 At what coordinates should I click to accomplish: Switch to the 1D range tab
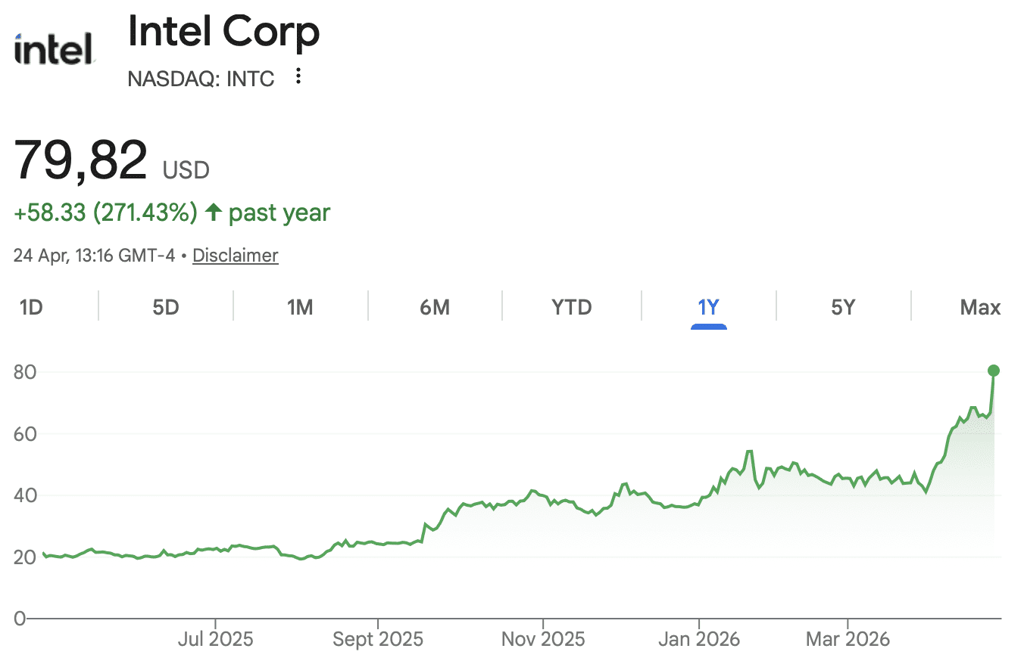pyautogui.click(x=31, y=307)
